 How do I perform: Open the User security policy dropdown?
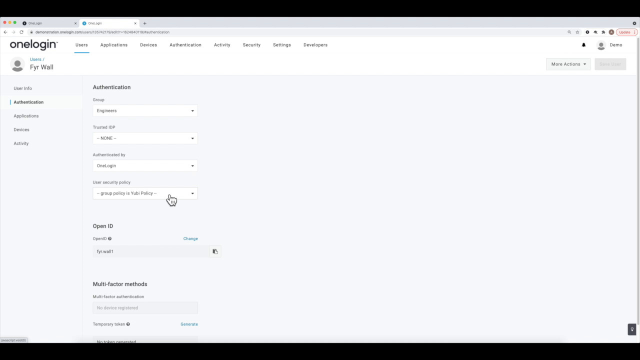(145, 193)
